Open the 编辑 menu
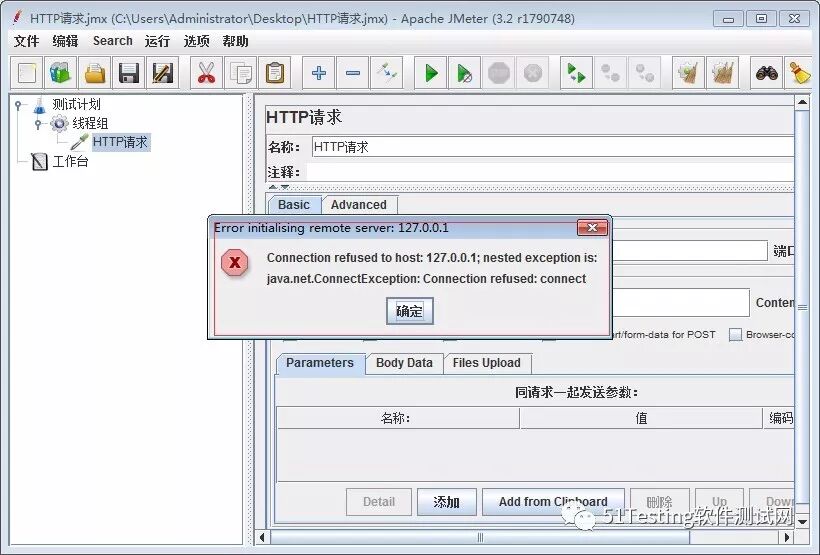The height and width of the screenshot is (555, 820). [x=65, y=41]
